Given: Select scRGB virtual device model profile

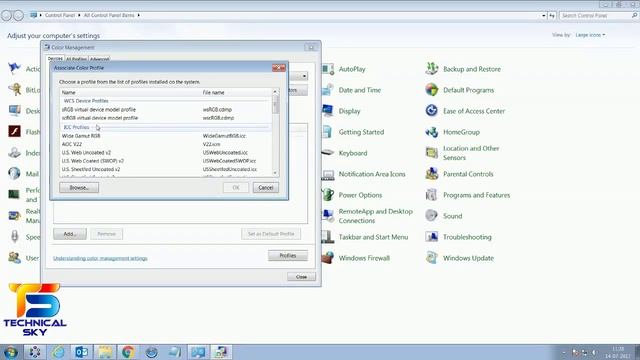Looking at the screenshot, I should [x=166, y=118].
